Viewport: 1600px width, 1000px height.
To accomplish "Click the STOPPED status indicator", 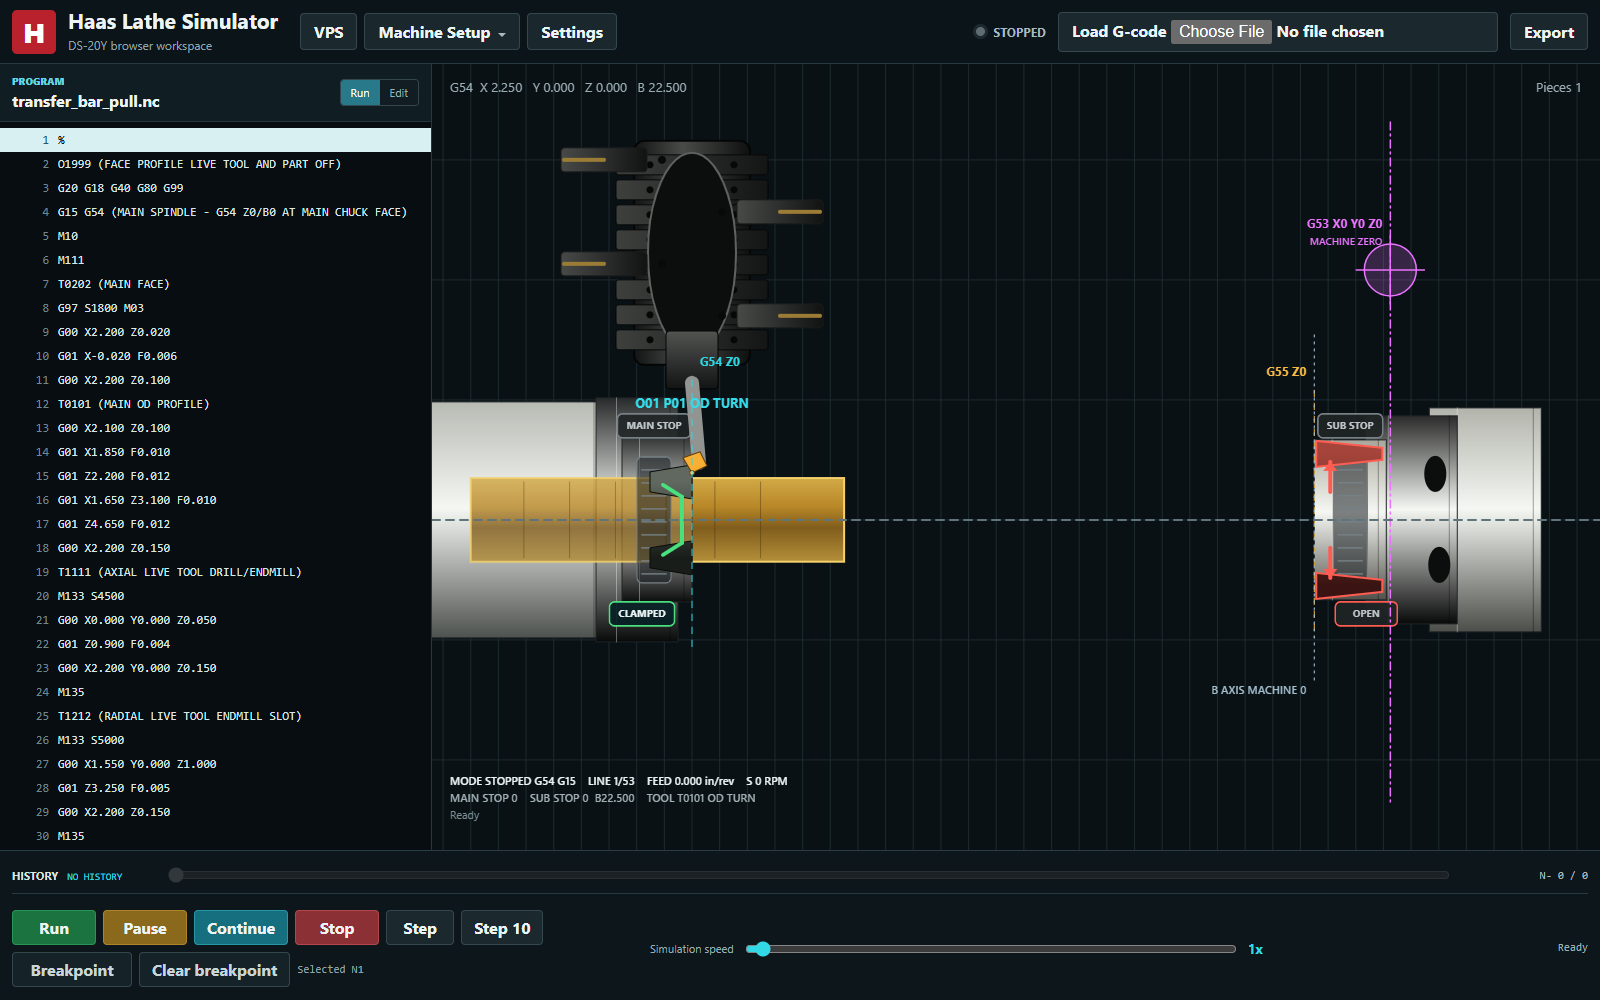I will (1010, 32).
